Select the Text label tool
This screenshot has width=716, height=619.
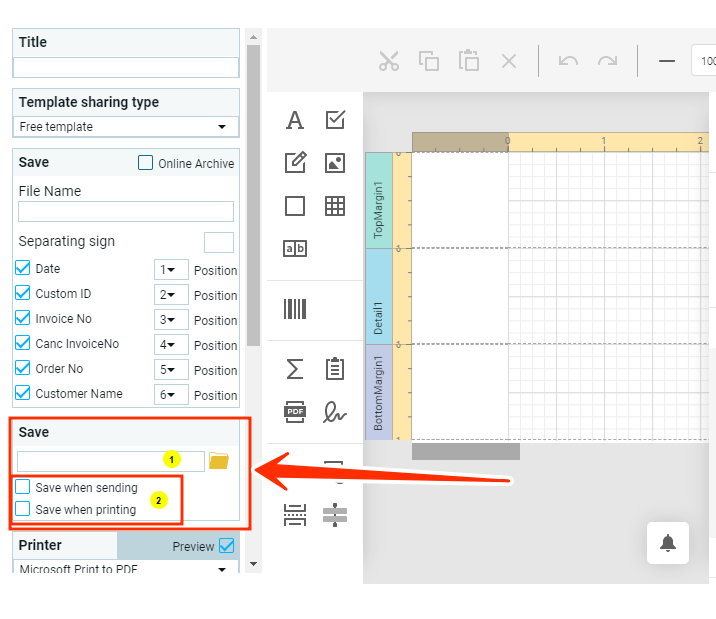[x=295, y=120]
